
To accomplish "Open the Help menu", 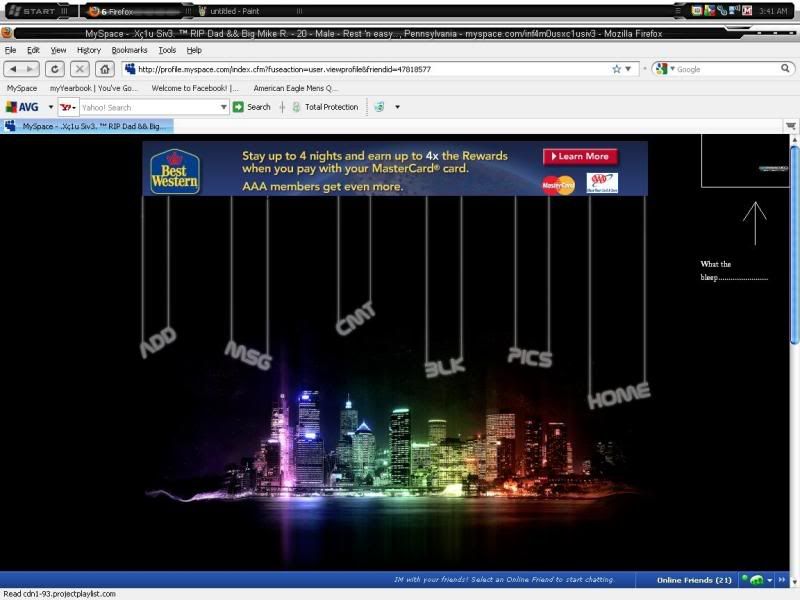I will coord(194,50).
